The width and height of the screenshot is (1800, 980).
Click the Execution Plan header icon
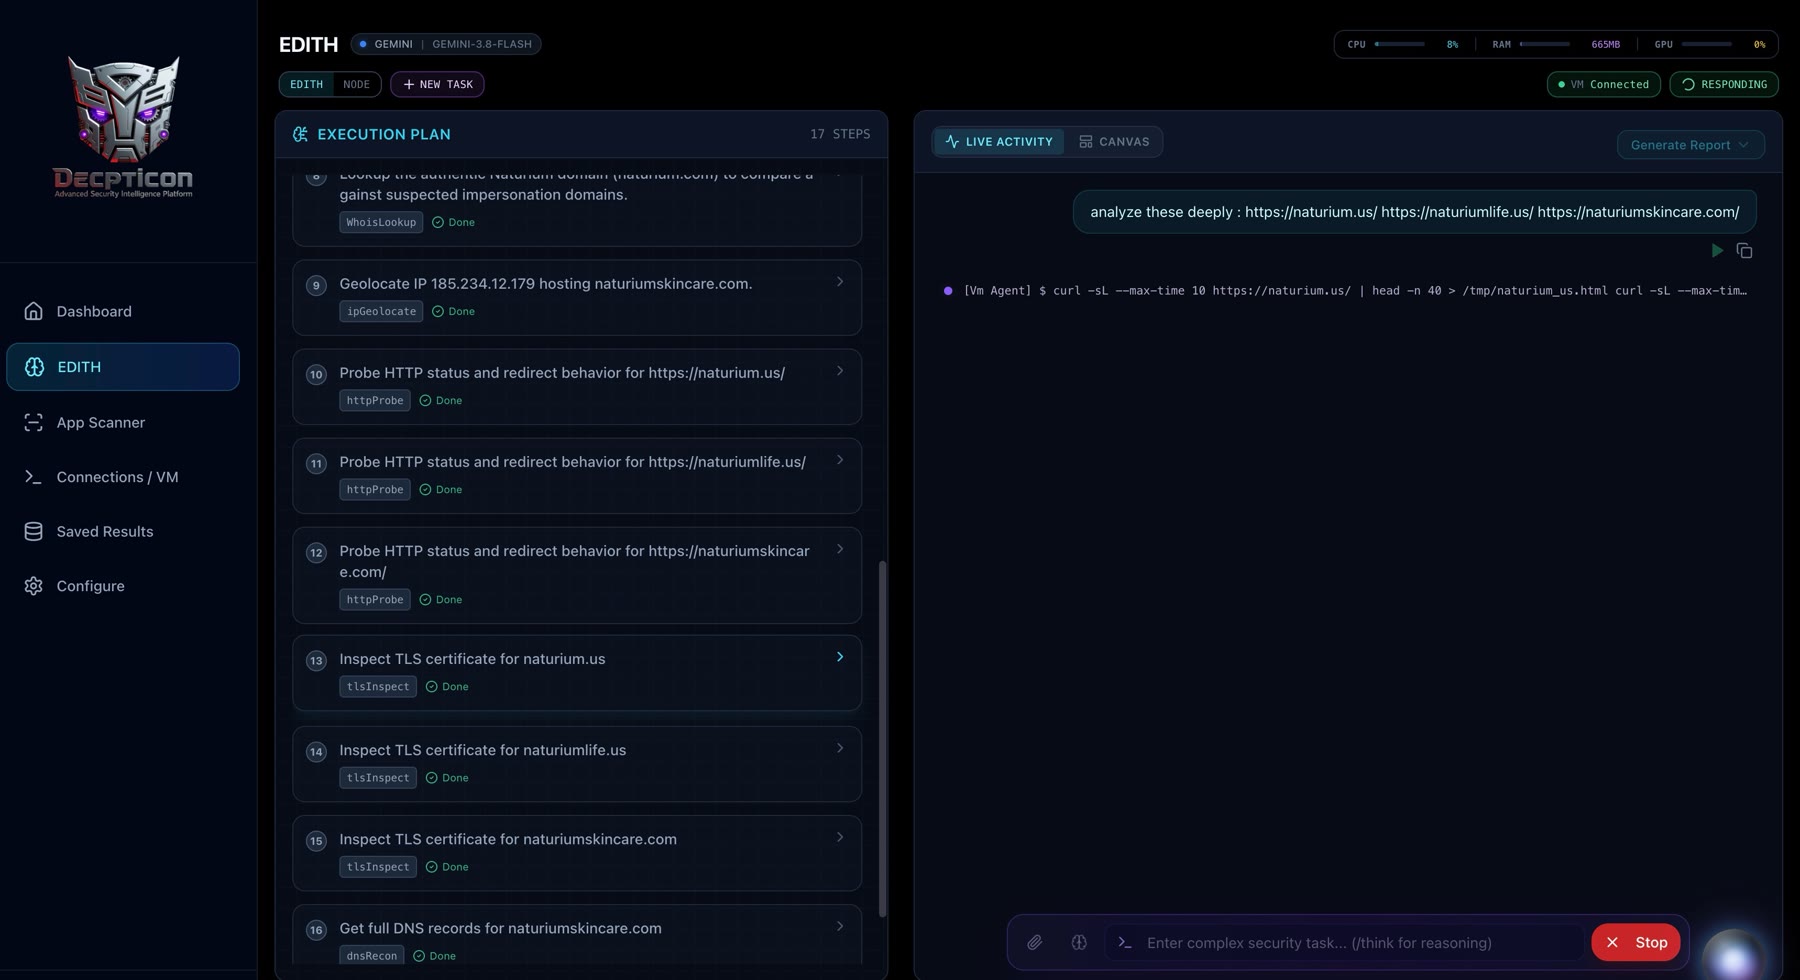click(x=300, y=134)
